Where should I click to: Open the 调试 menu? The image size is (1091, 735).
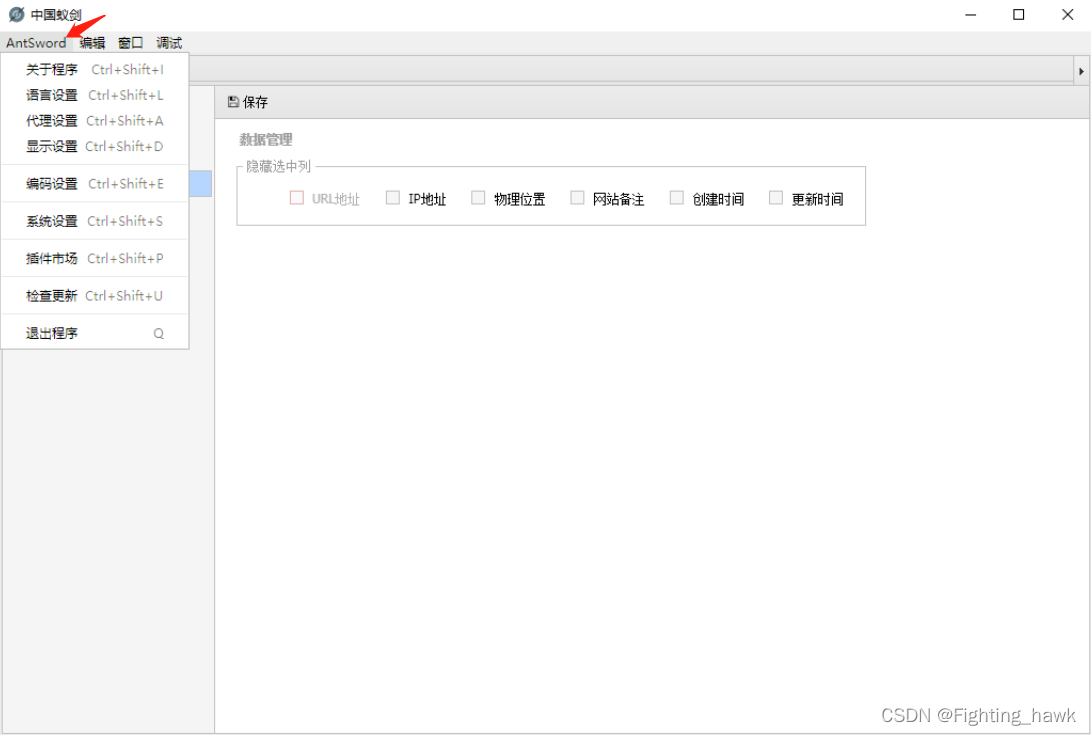pos(167,42)
